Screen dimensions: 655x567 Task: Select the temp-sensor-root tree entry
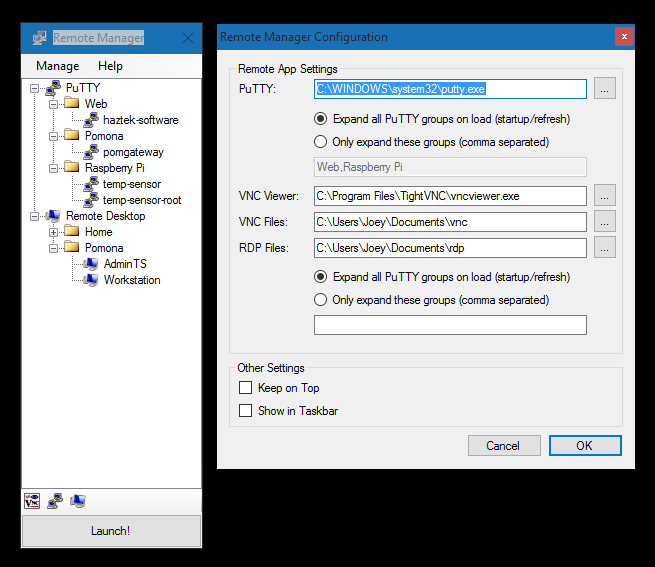point(142,200)
